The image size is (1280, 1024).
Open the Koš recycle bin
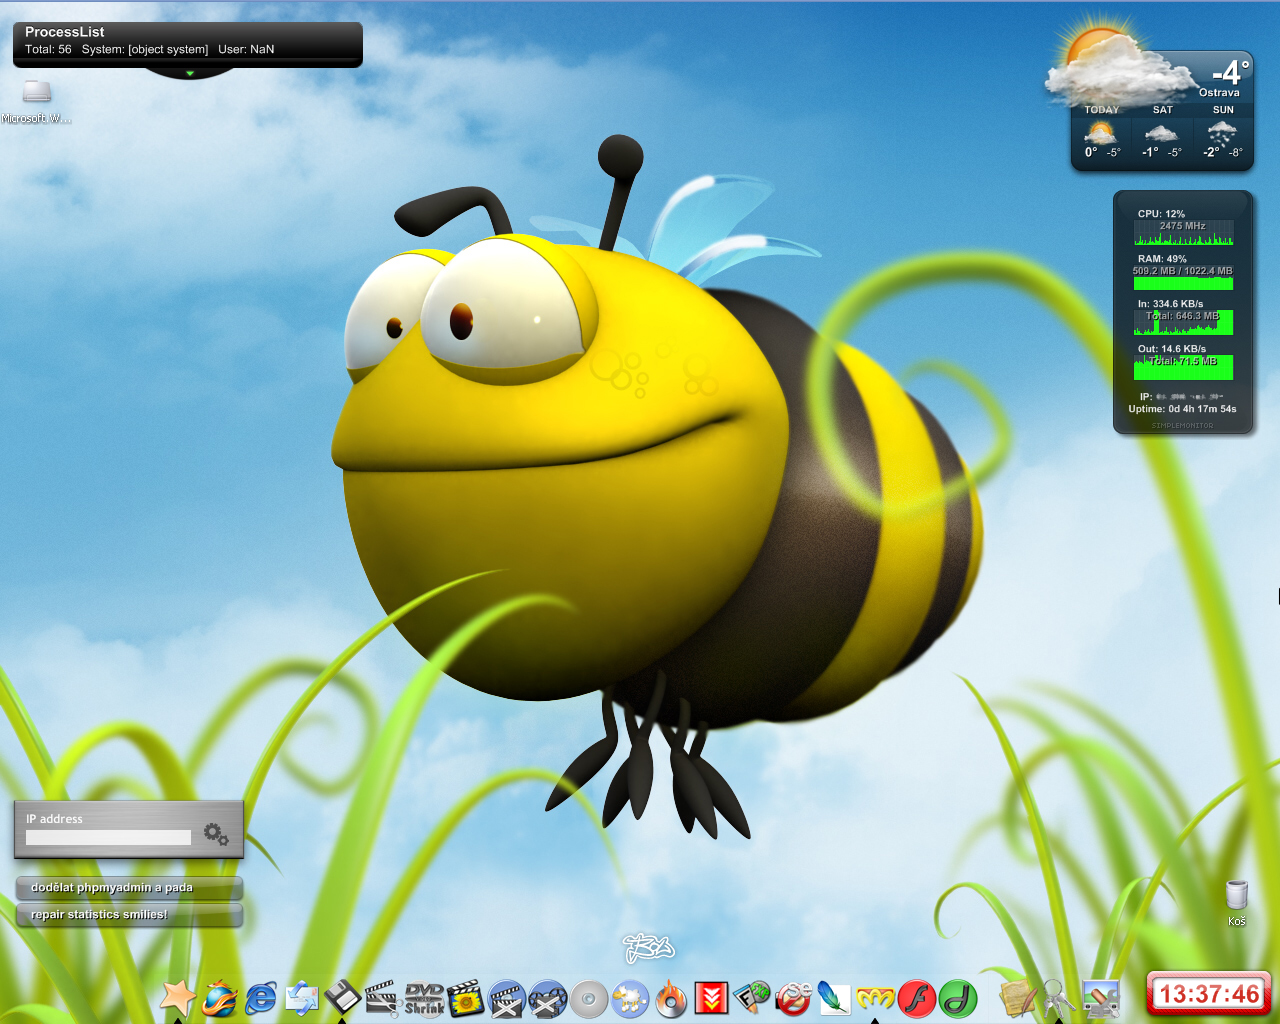(x=1237, y=902)
